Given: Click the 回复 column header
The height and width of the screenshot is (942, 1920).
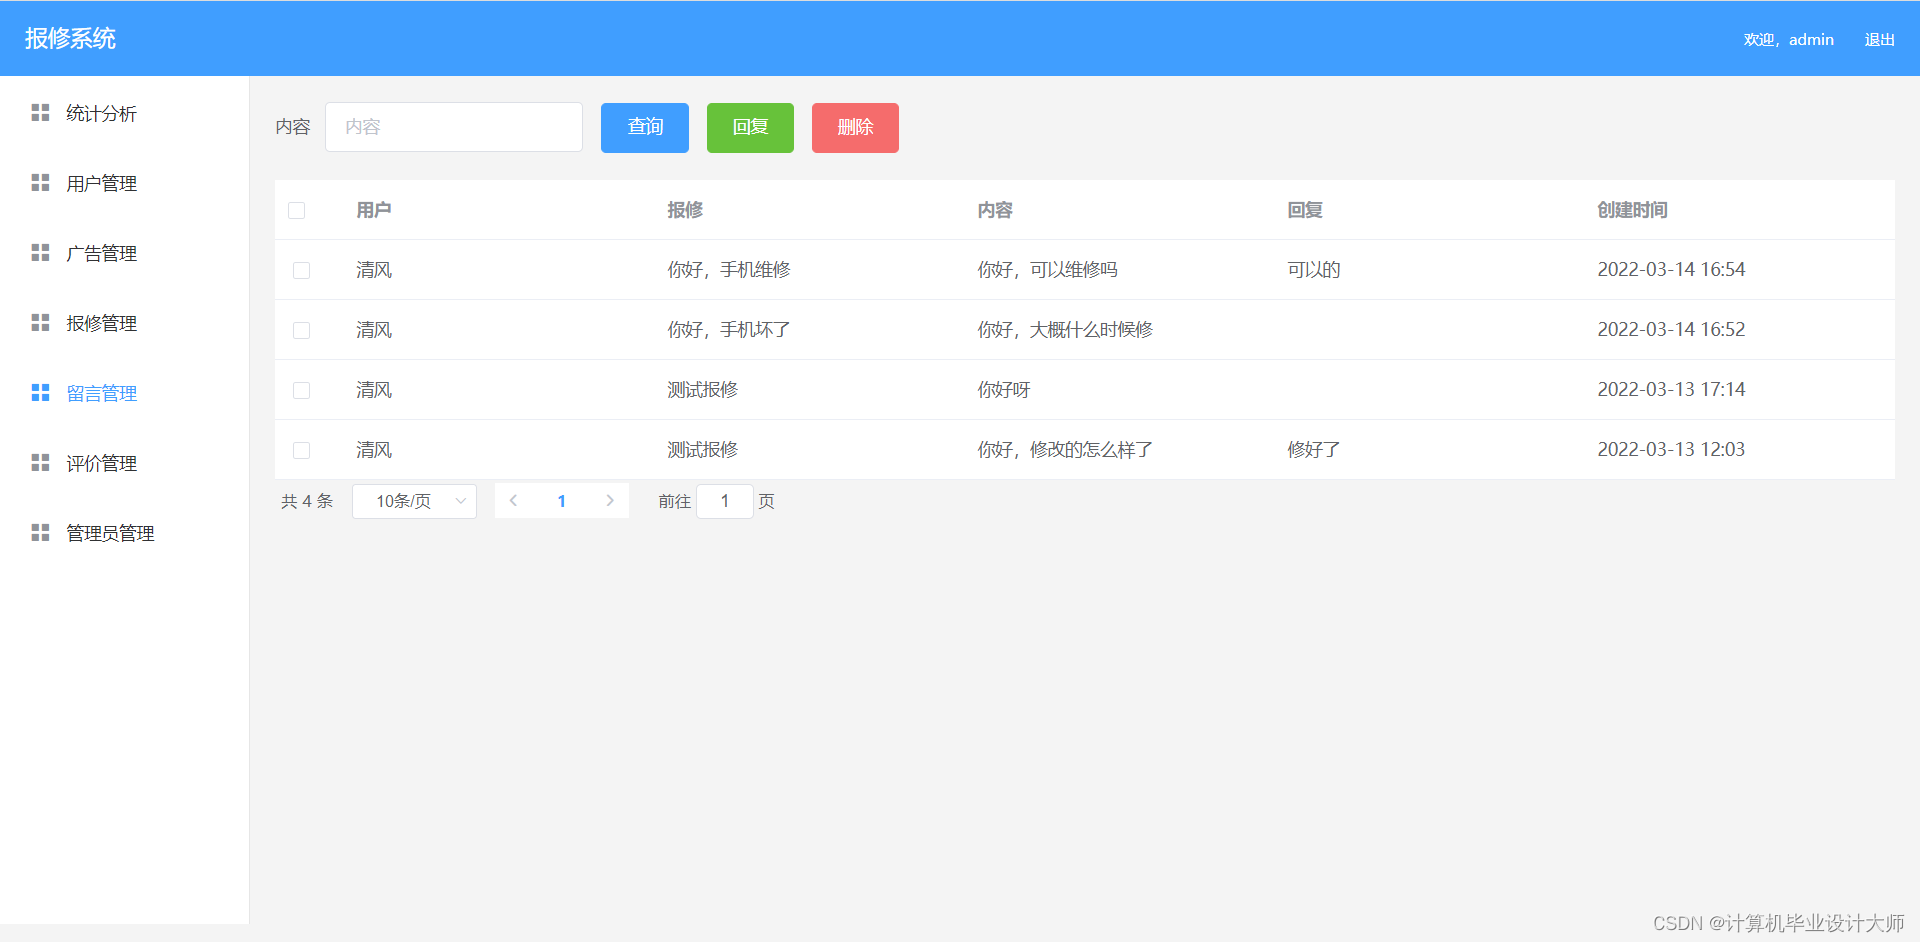Looking at the screenshot, I should point(1305,210).
